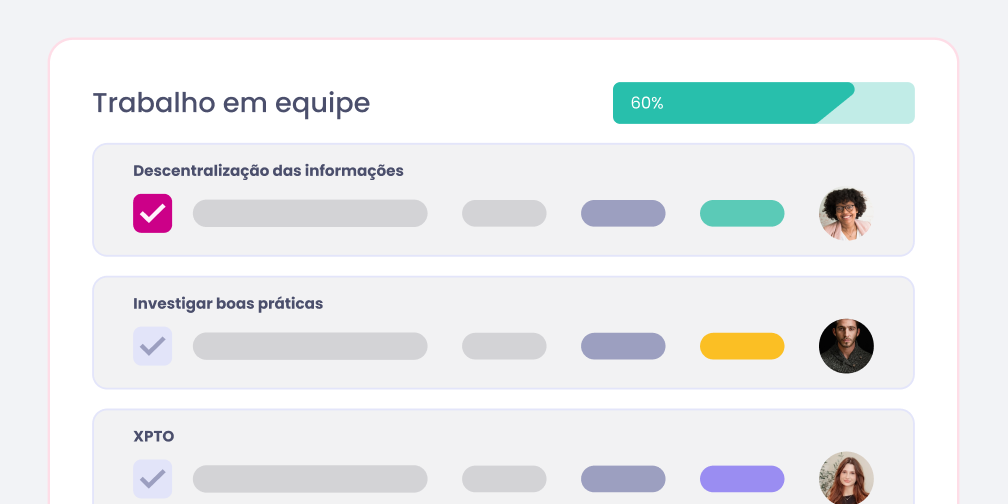Open avatar of curly-haired woman with glasses
Image resolution: width=1008 pixels, height=504 pixels.
pyautogui.click(x=846, y=213)
